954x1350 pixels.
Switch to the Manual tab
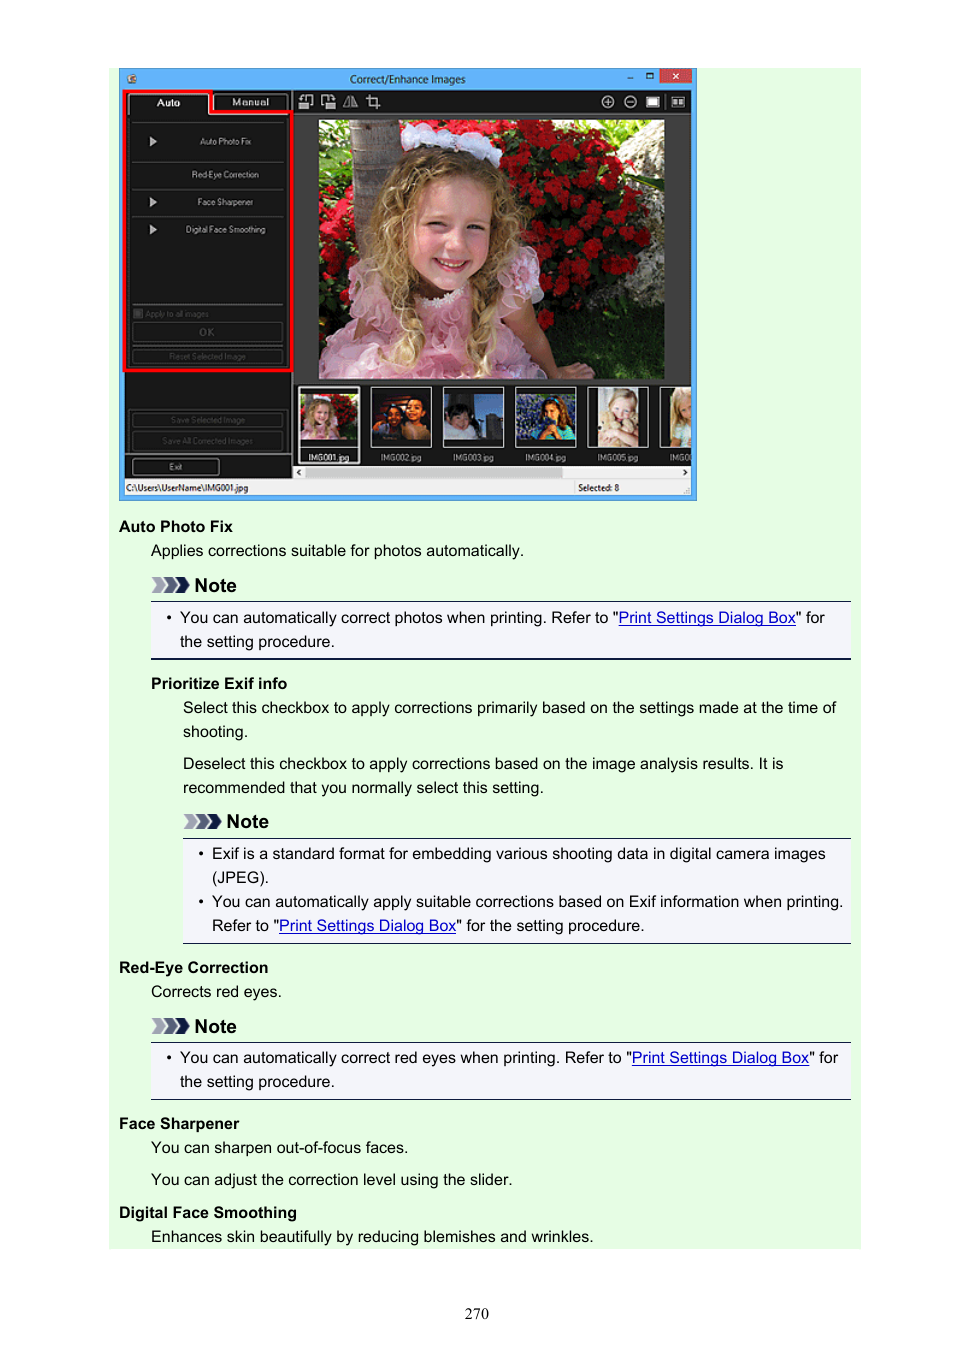pos(250,102)
